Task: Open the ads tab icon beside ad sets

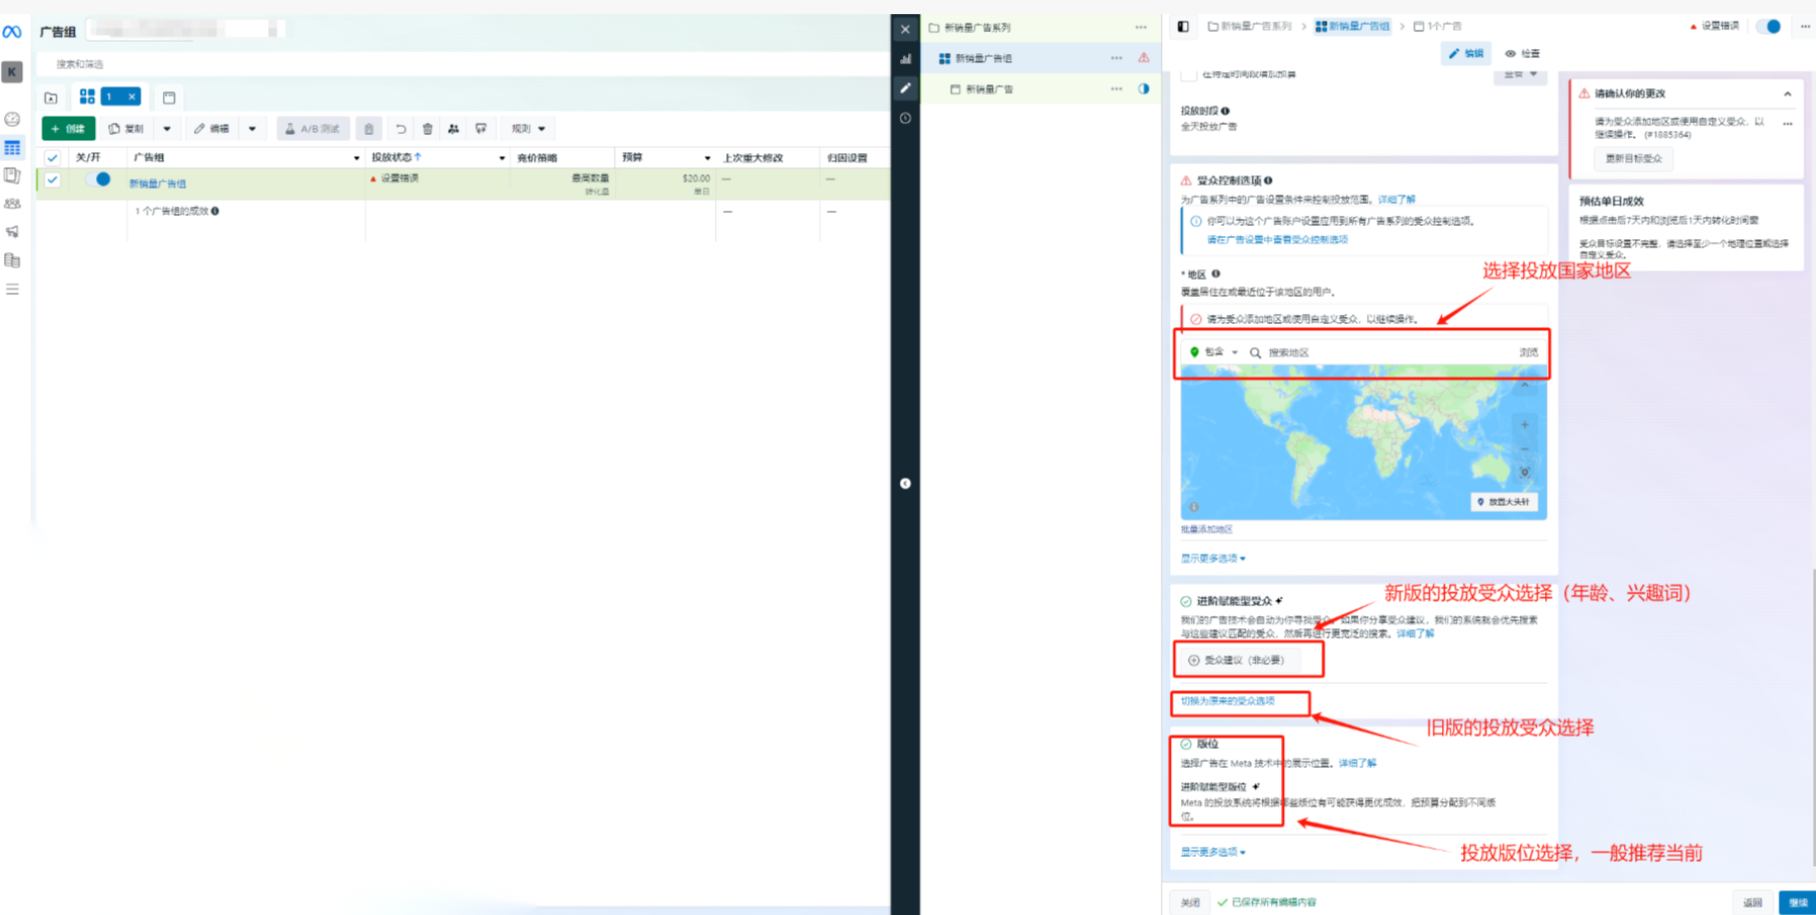Action: (169, 98)
